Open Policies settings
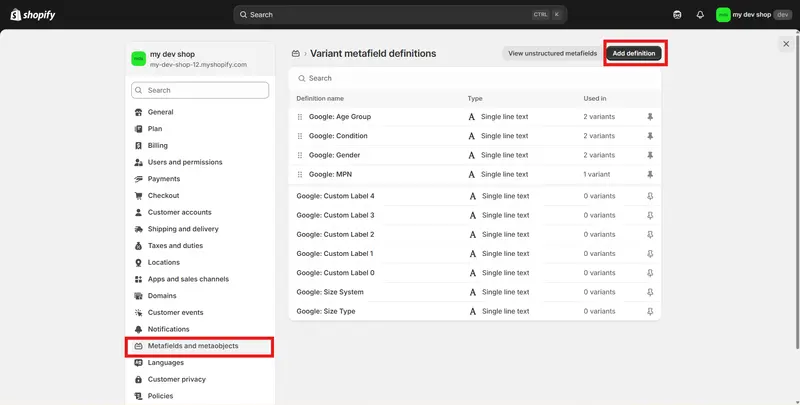Viewport: 800px width, 405px height. click(x=199, y=396)
